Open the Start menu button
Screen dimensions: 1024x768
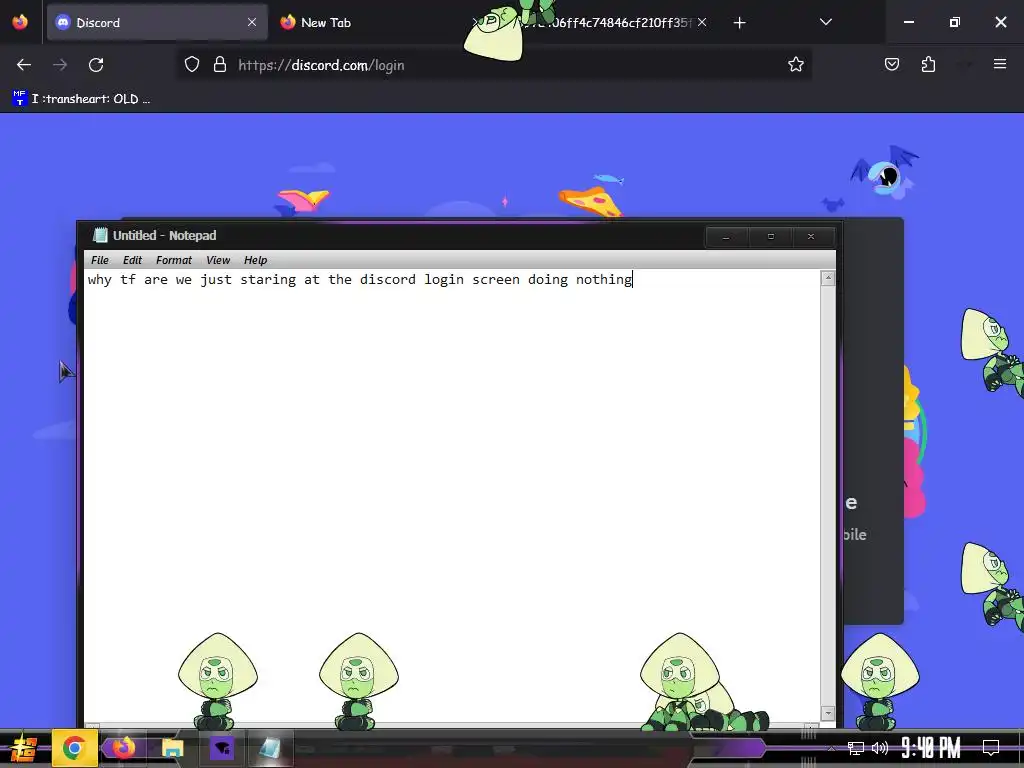[24, 748]
